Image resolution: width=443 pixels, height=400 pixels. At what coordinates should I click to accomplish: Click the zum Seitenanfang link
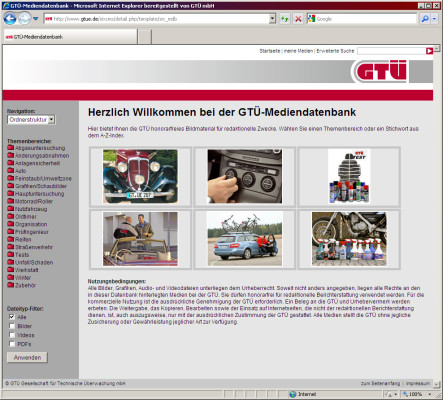click(x=380, y=384)
